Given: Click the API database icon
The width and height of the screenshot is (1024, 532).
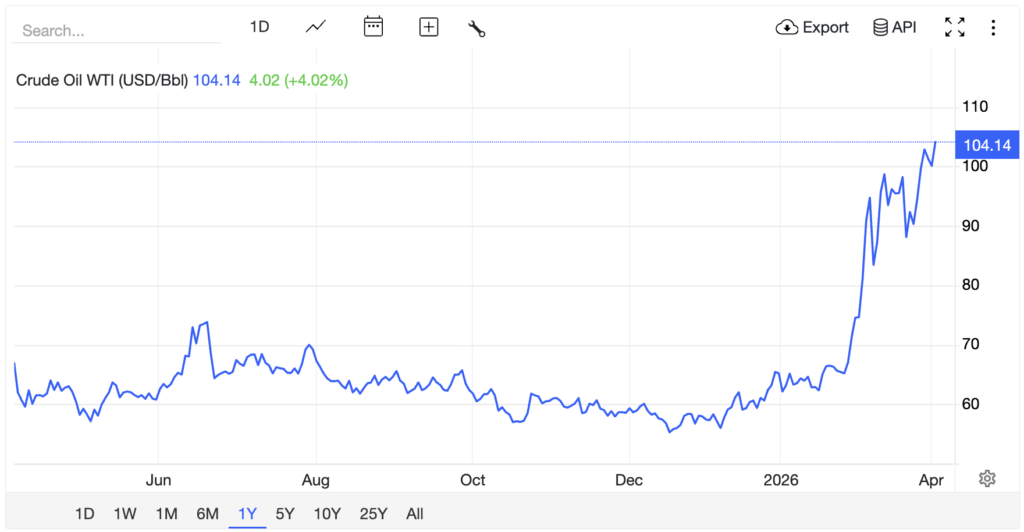Looking at the screenshot, I should click(x=880, y=27).
